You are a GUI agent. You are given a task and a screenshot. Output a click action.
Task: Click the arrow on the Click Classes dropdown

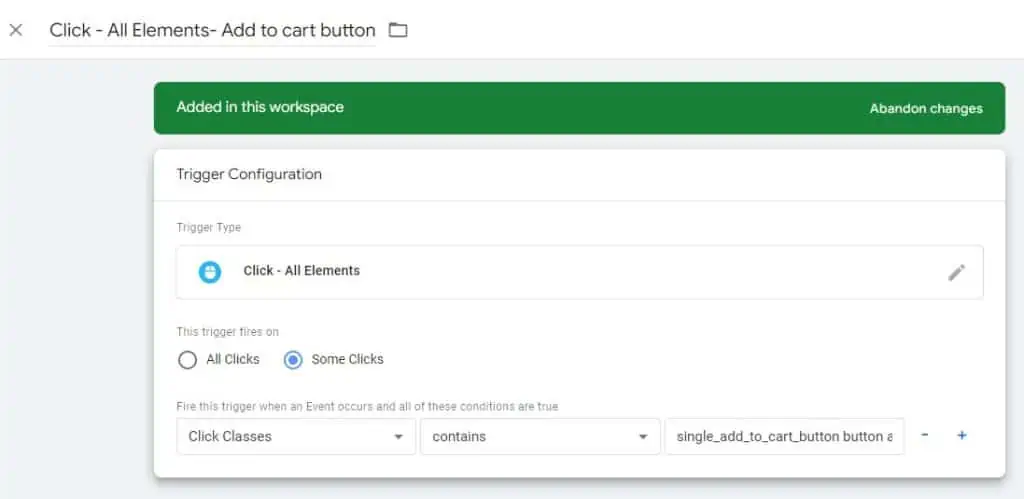click(398, 437)
